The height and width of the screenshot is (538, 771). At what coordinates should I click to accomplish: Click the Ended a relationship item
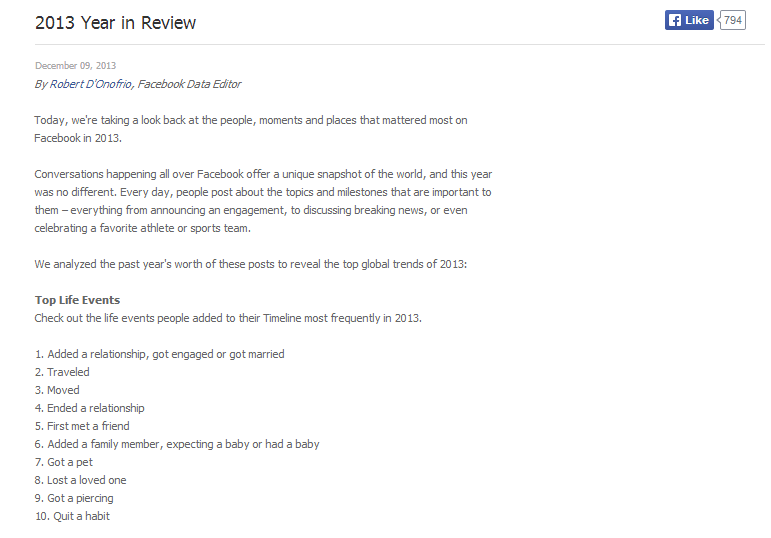point(89,408)
